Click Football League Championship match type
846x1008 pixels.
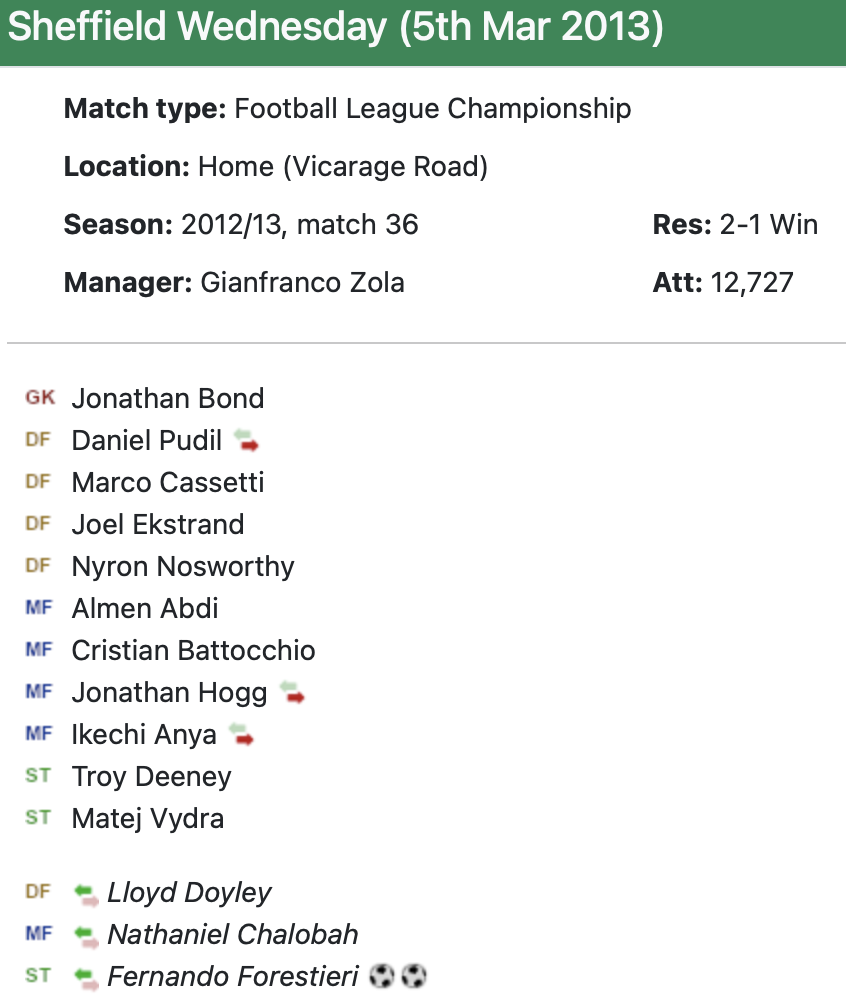point(432,109)
